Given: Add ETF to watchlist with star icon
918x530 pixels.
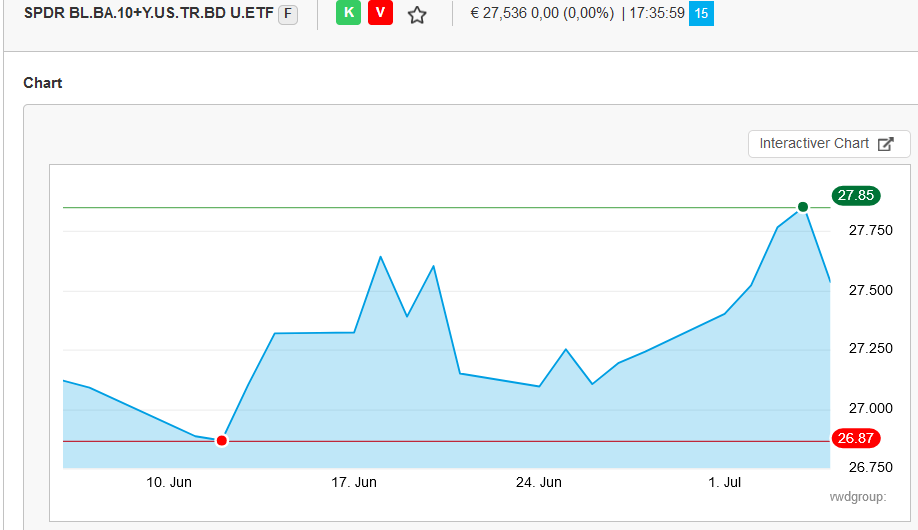Looking at the screenshot, I should coord(417,15).
